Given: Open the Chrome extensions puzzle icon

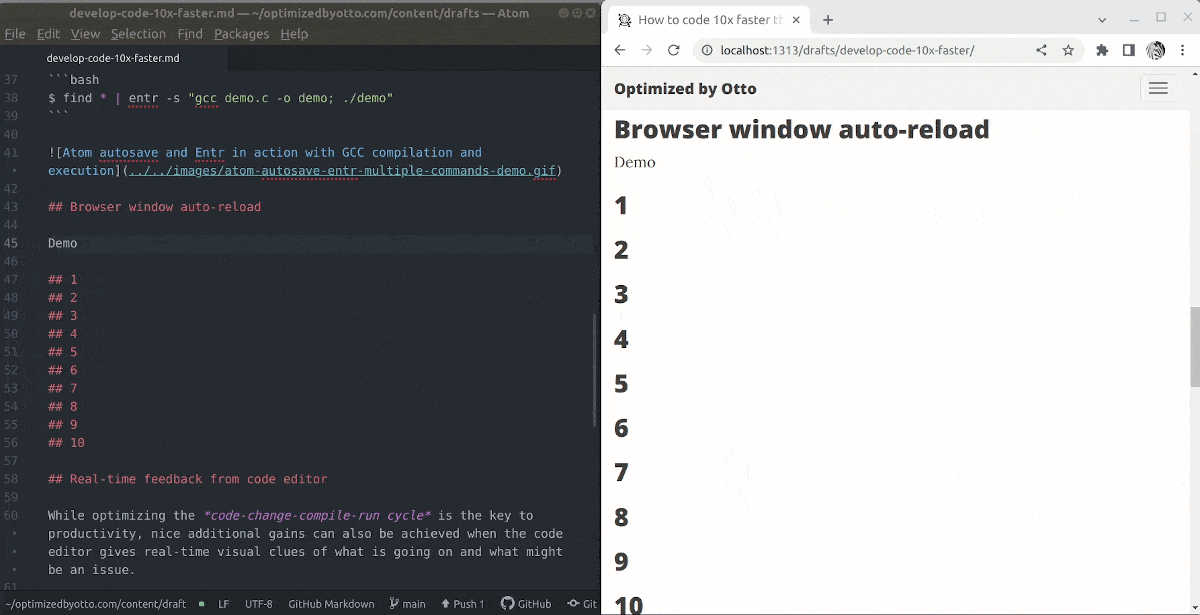Looking at the screenshot, I should coord(1102,50).
